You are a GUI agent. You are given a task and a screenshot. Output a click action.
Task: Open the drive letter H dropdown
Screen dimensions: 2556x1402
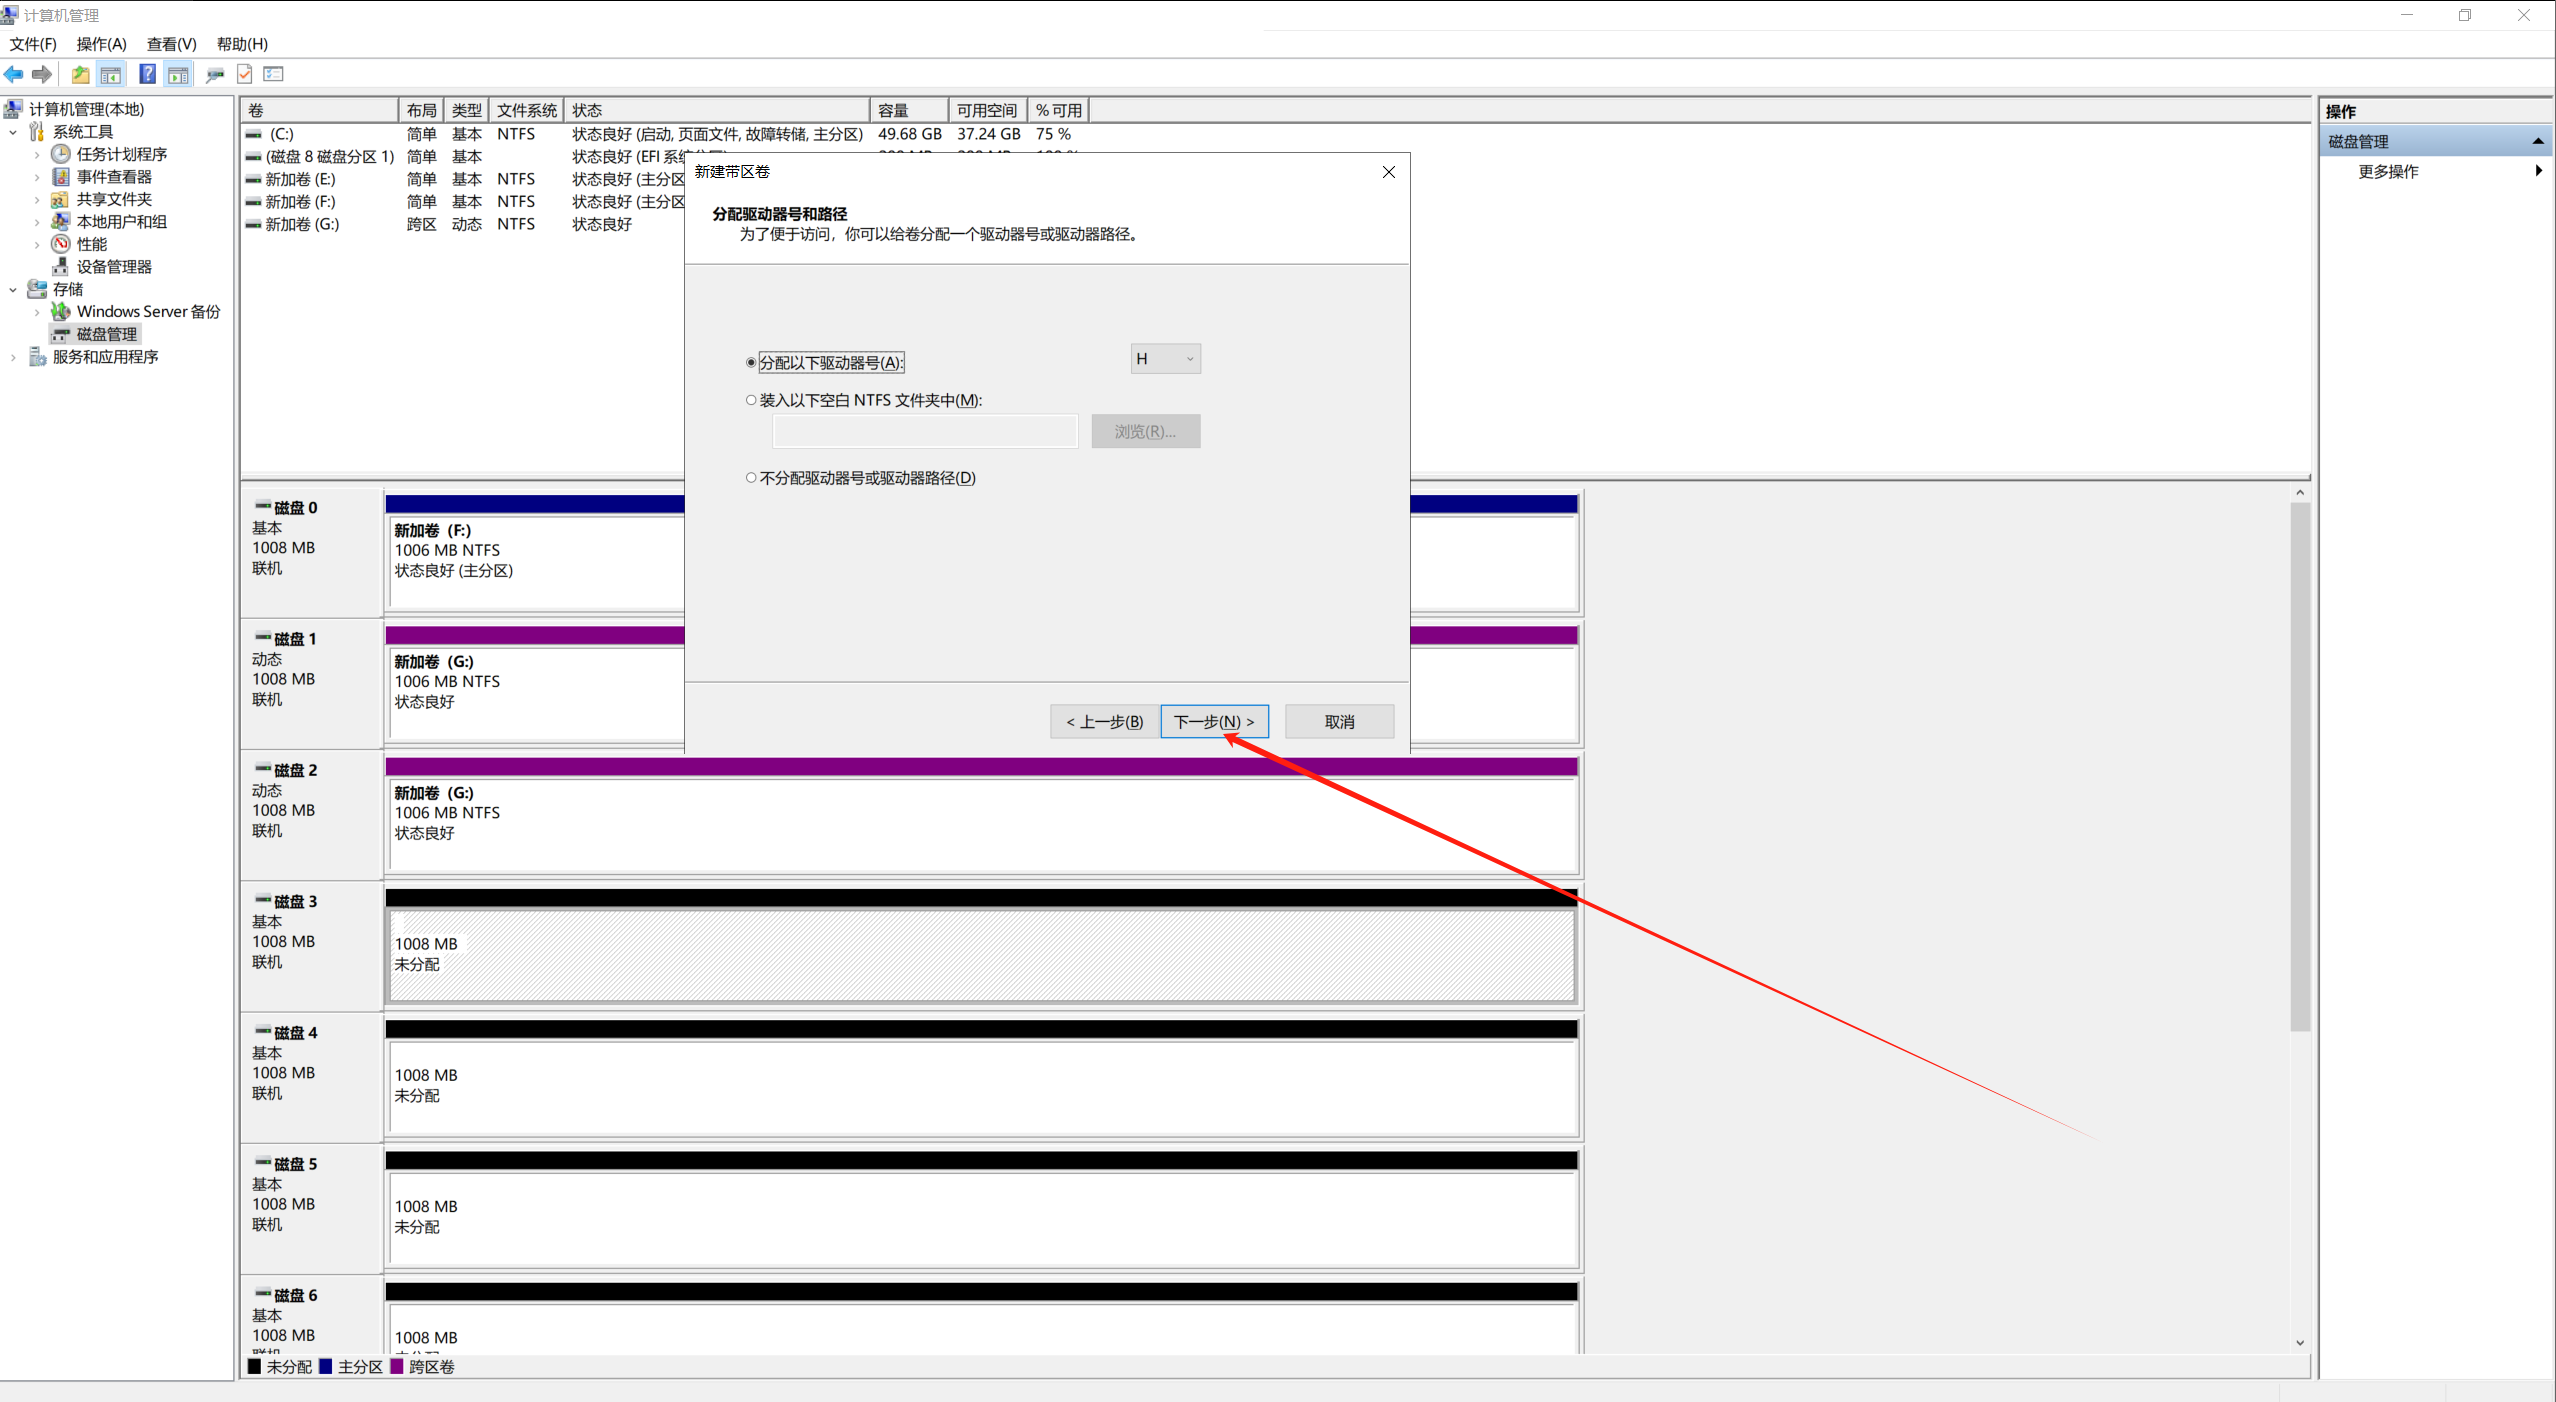[x=1165, y=359]
